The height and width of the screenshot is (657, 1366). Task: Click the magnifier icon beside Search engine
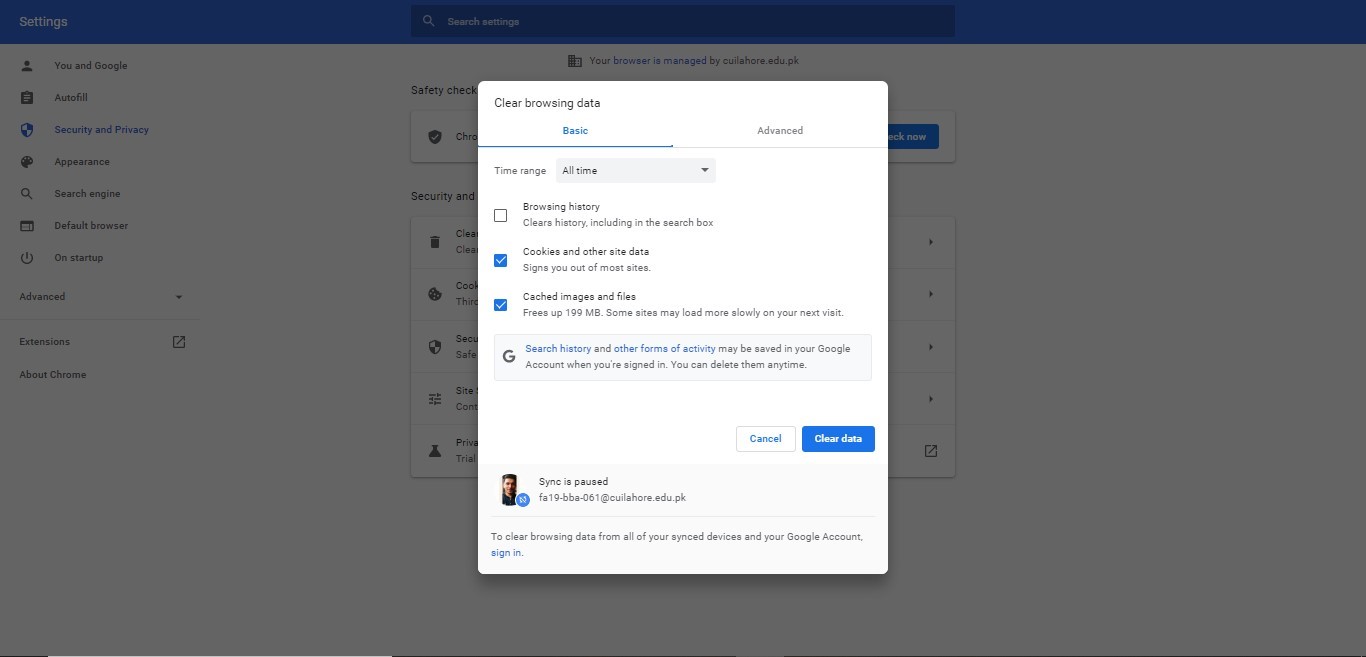[x=27, y=194]
